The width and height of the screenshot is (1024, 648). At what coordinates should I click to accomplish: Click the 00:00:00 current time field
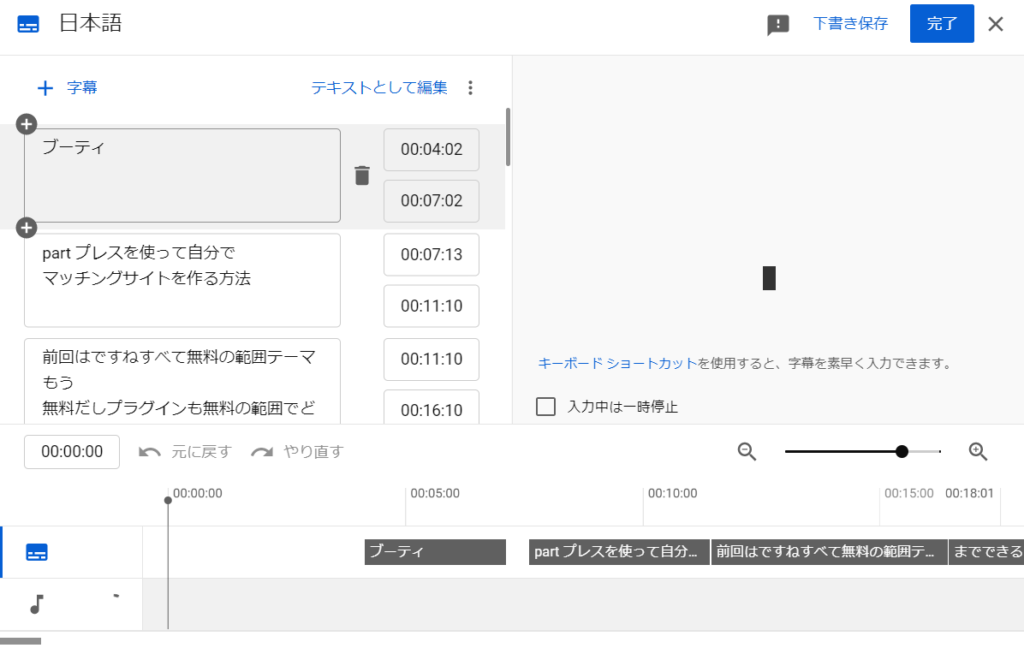click(x=72, y=452)
